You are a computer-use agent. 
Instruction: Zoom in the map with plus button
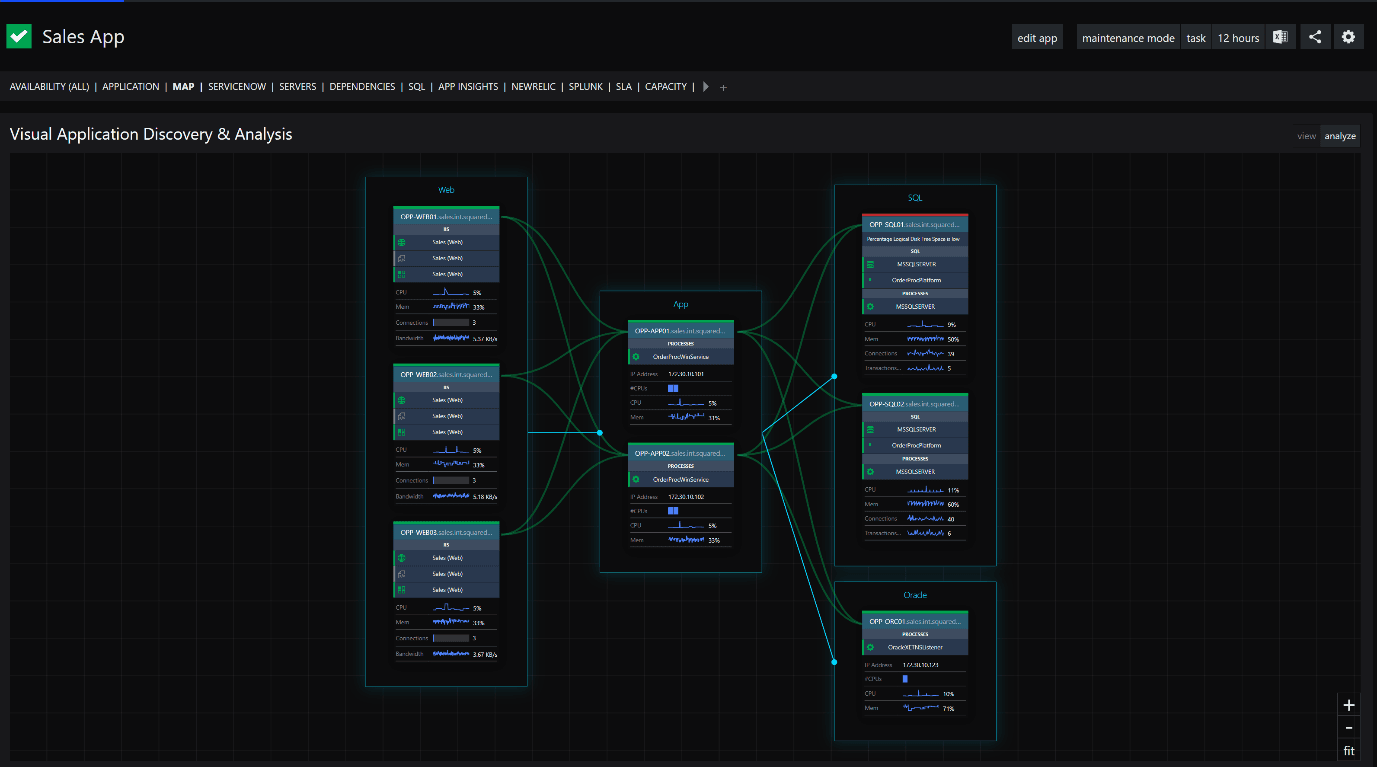pyautogui.click(x=1349, y=705)
